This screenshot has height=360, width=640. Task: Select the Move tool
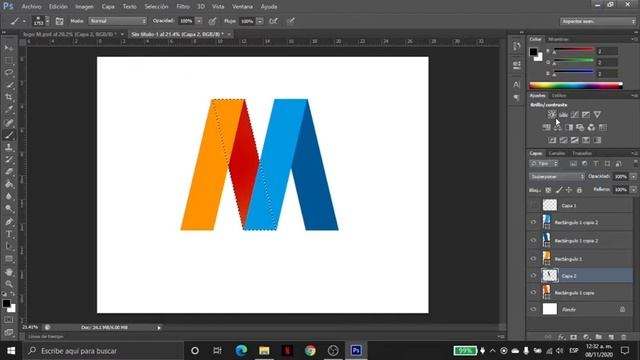click(9, 48)
